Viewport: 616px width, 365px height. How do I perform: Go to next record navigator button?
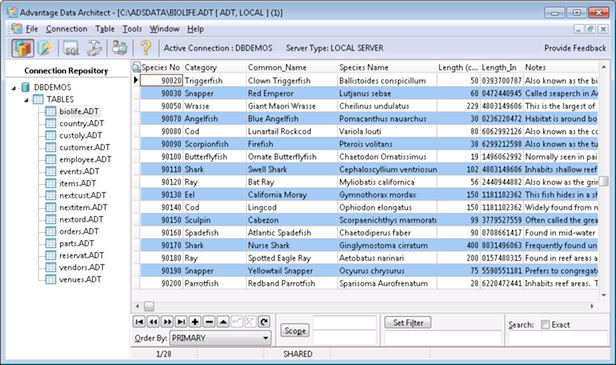pos(167,322)
